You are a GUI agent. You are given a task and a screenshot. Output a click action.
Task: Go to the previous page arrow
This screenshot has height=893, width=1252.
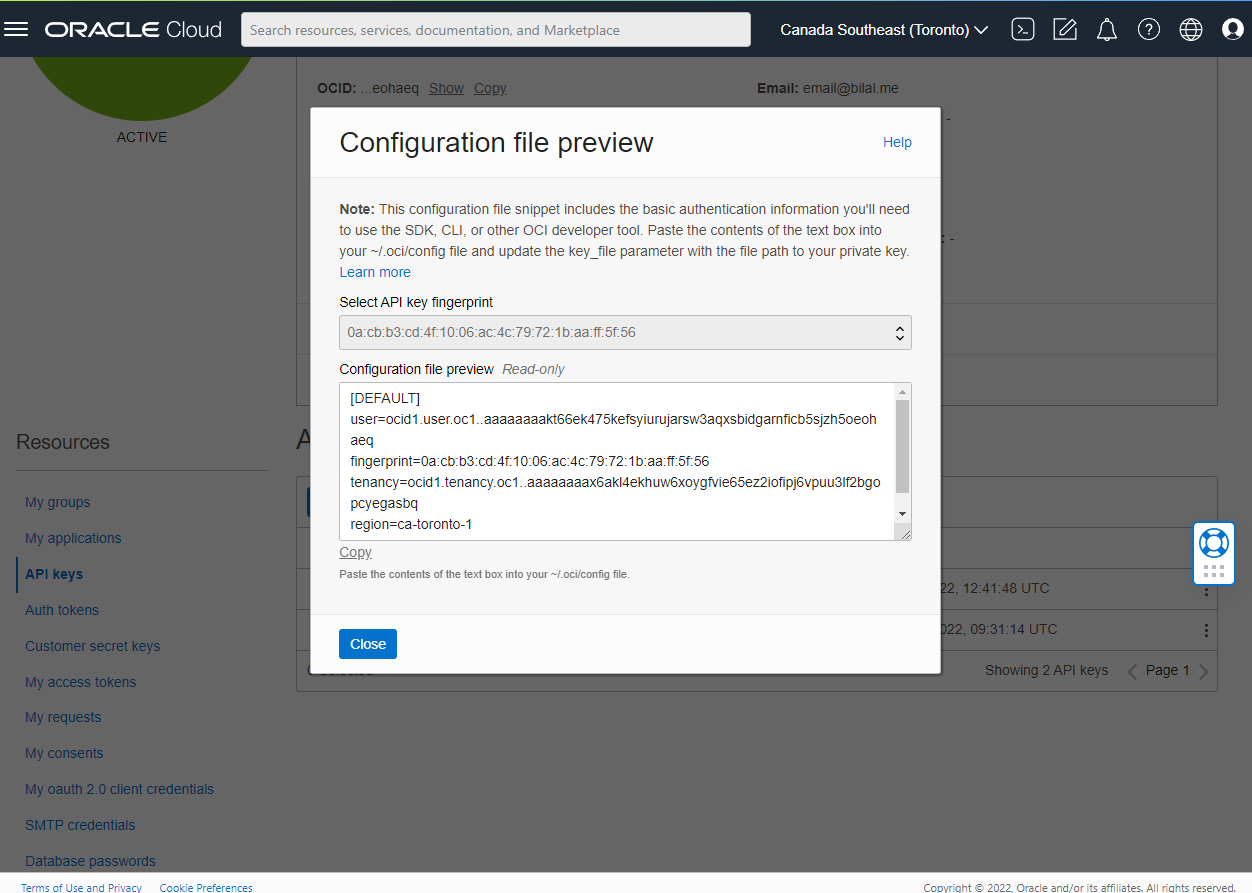point(1133,671)
